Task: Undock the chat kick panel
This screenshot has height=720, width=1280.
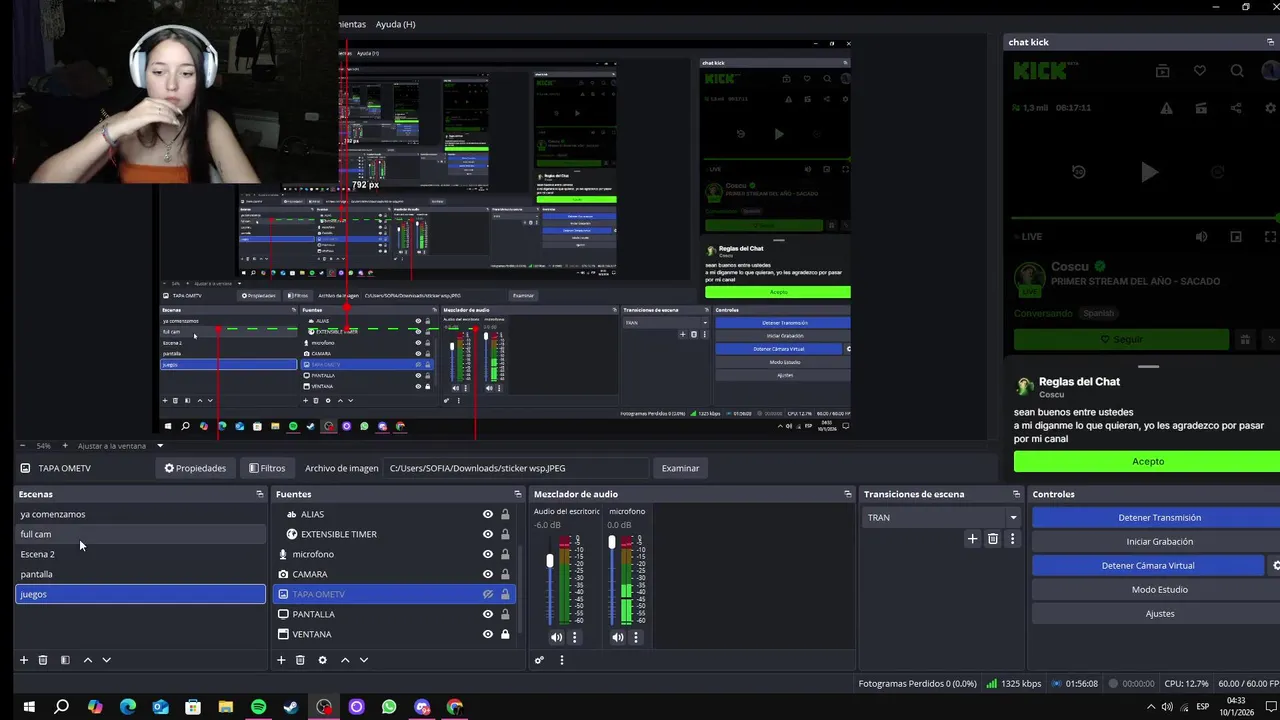Action: coord(1271,42)
